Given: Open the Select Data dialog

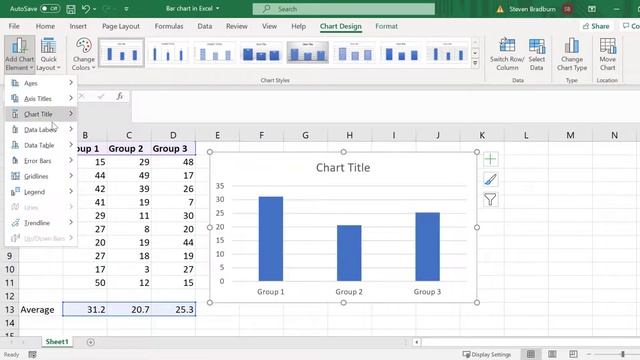Looking at the screenshot, I should pyautogui.click(x=536, y=54).
